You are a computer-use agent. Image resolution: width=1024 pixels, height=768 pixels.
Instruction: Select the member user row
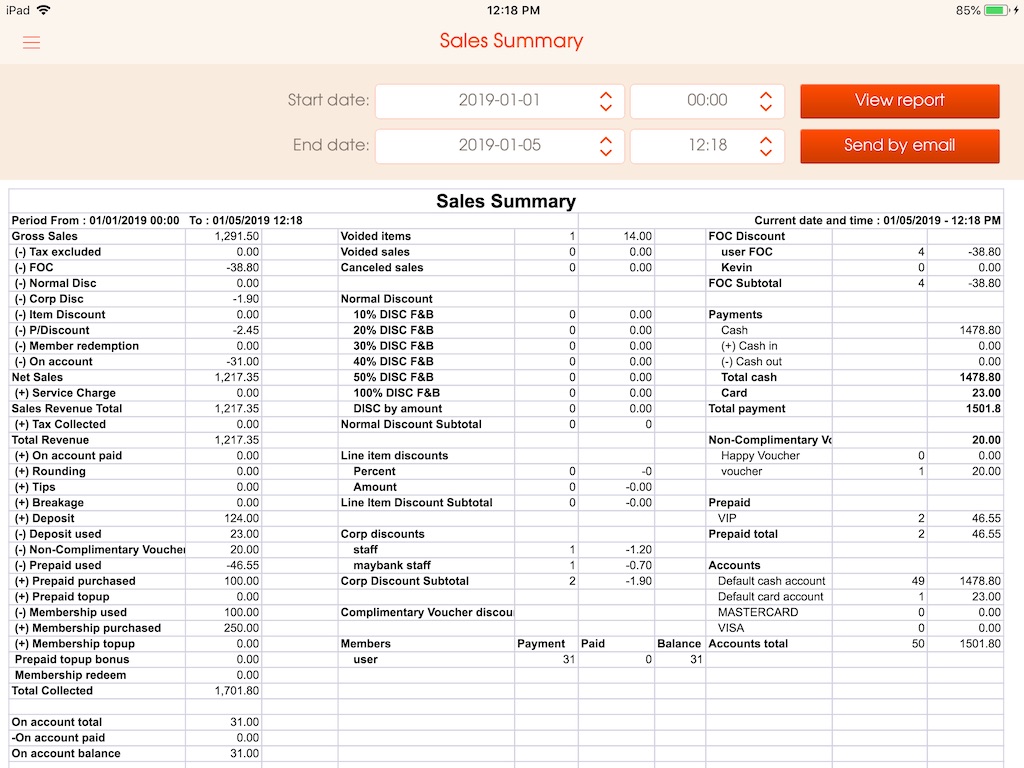click(522, 660)
